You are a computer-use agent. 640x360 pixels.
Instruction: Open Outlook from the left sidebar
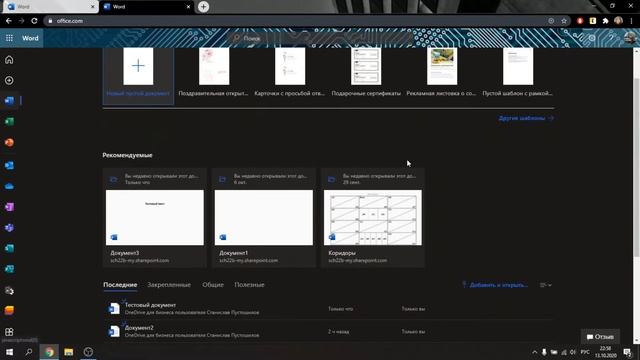click(x=9, y=165)
